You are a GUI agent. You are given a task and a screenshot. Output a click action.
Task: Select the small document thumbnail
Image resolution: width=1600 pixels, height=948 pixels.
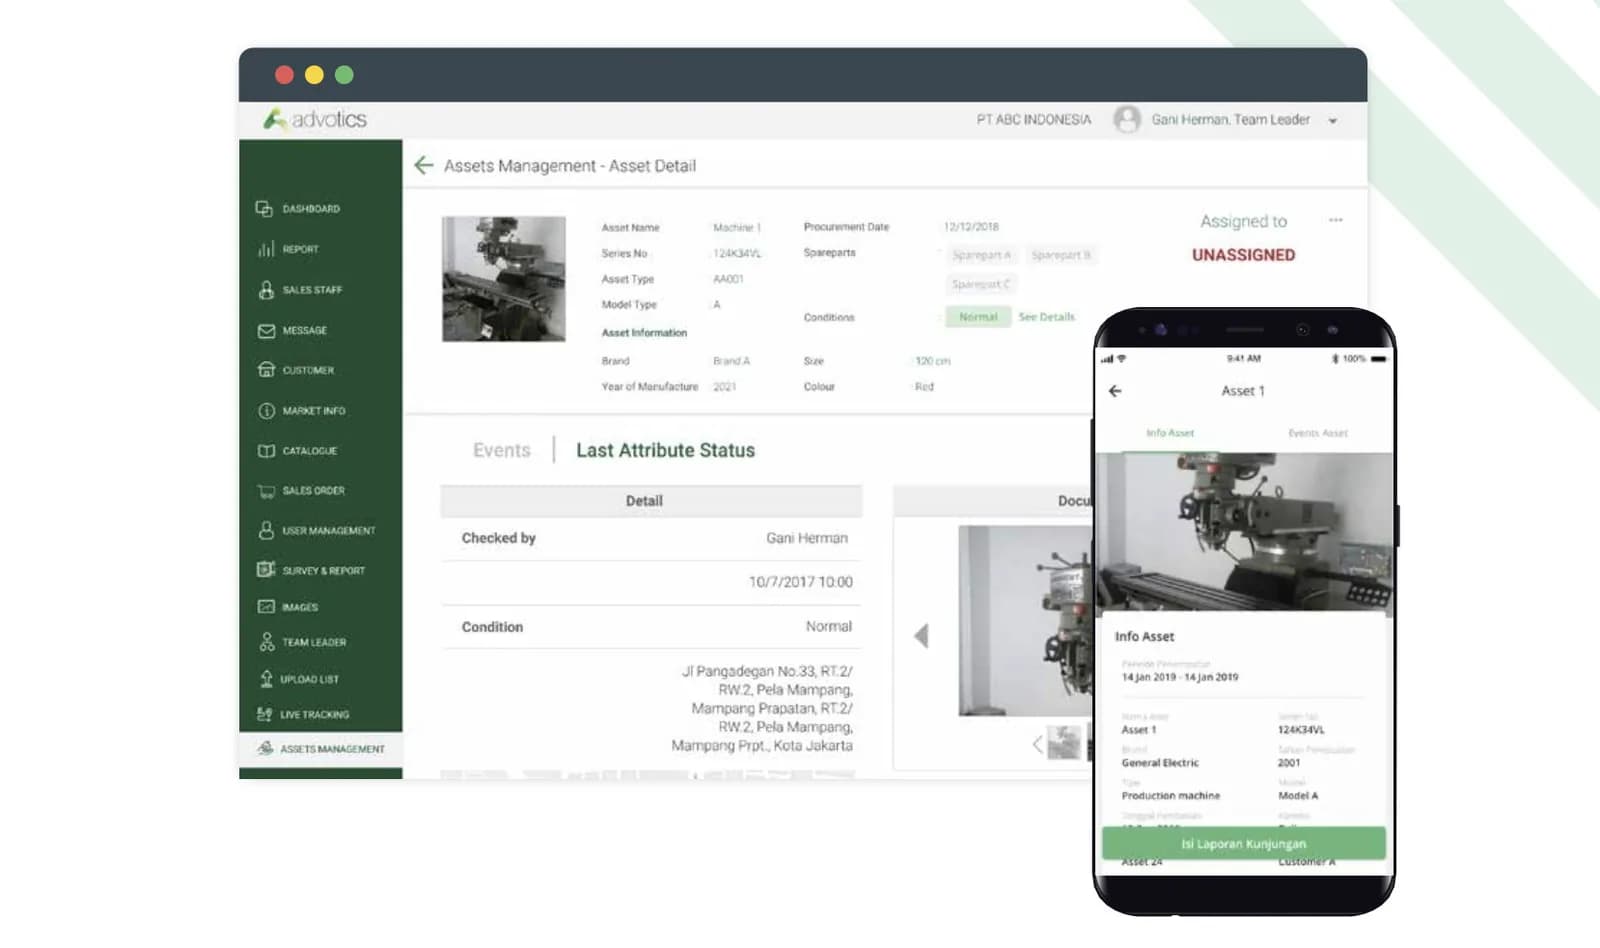tap(1063, 742)
